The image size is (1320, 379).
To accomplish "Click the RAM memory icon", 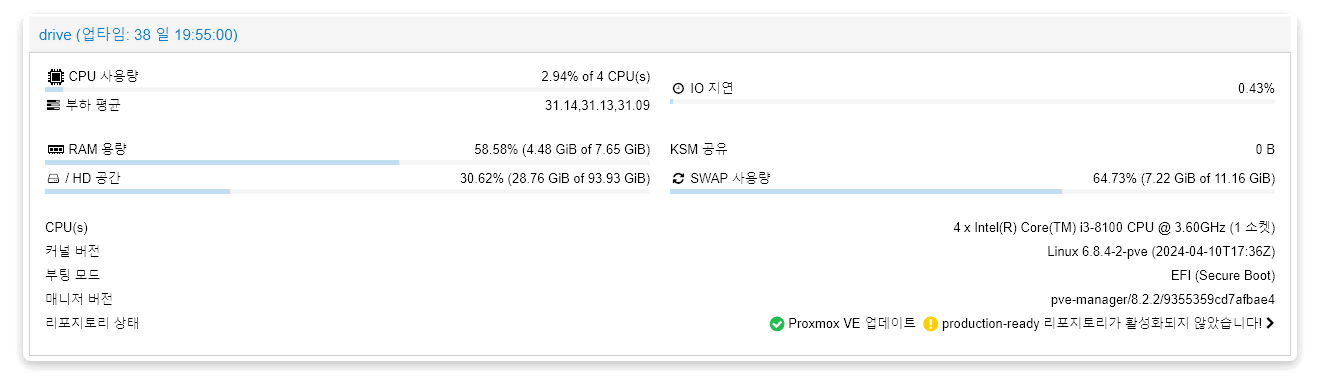I will [55, 150].
